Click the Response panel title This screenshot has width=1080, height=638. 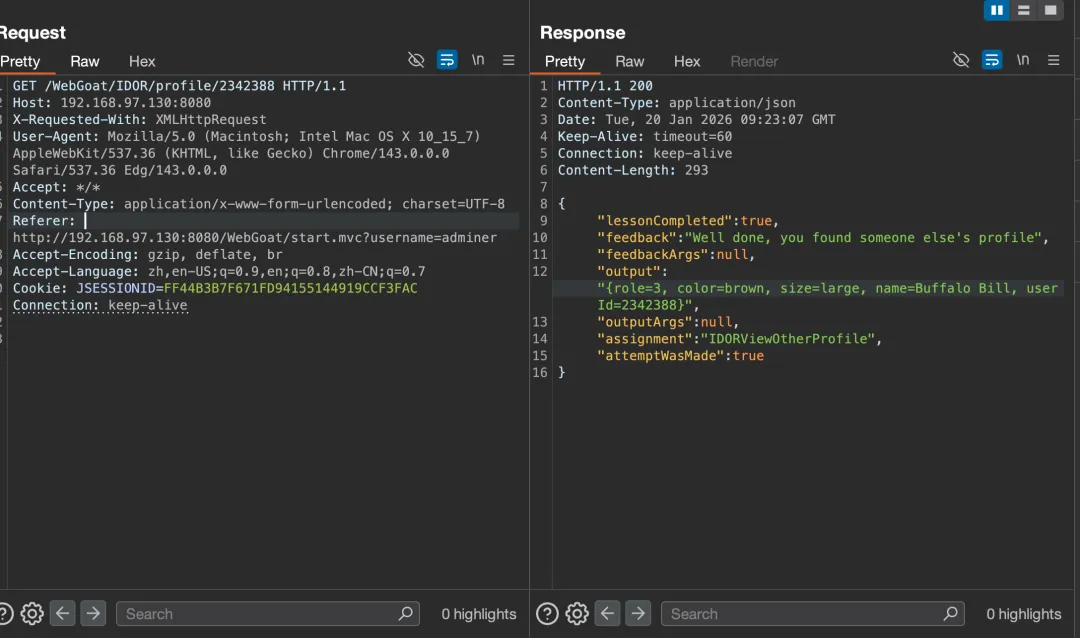pos(582,32)
